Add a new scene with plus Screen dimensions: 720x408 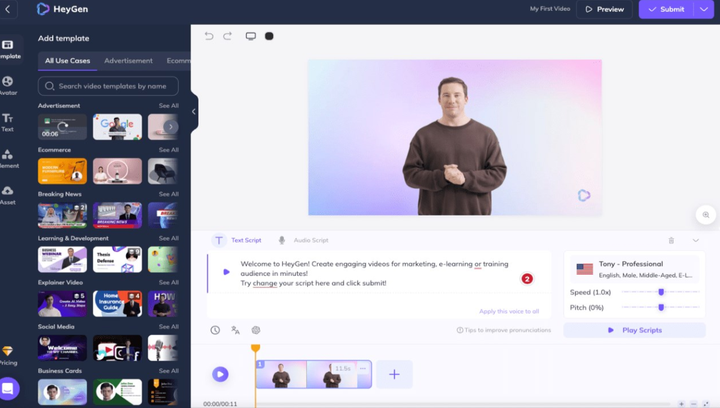[394, 374]
